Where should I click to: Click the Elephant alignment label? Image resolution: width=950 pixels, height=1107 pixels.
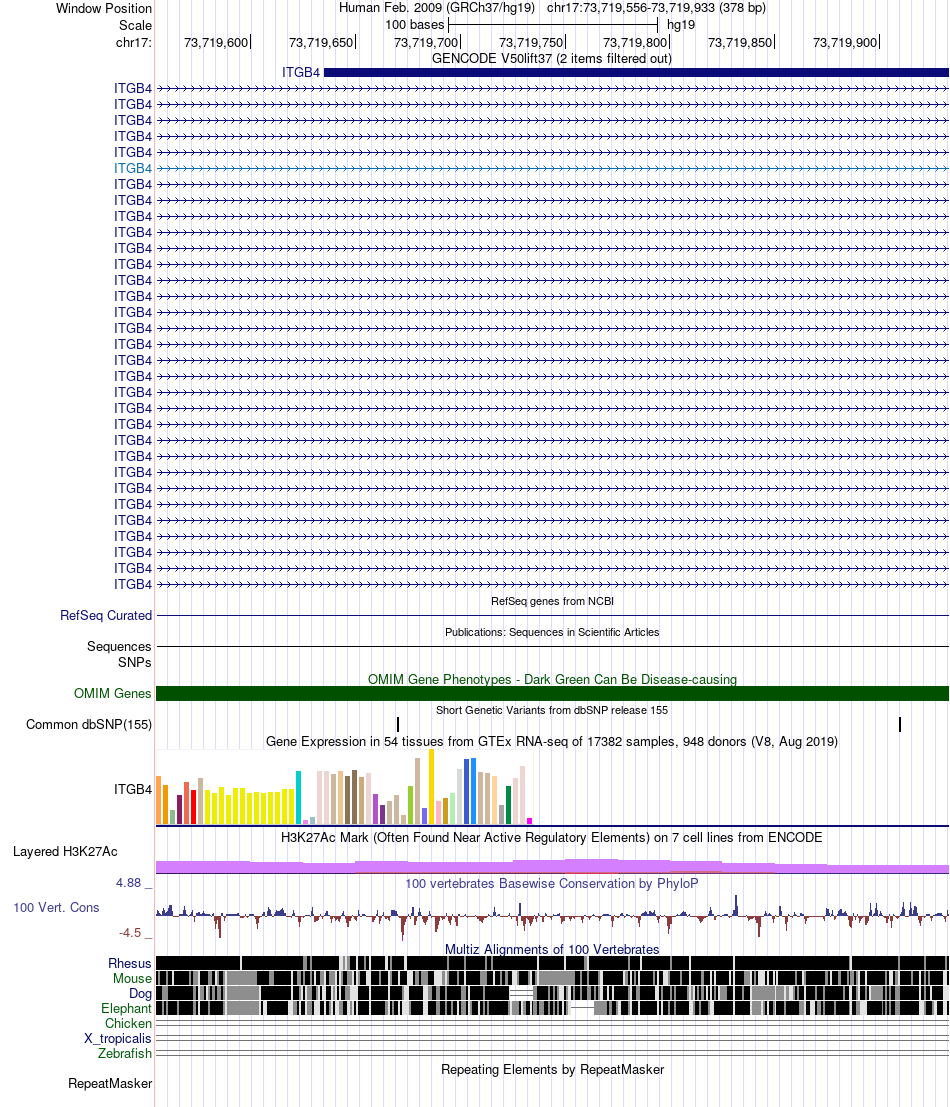coord(126,1009)
